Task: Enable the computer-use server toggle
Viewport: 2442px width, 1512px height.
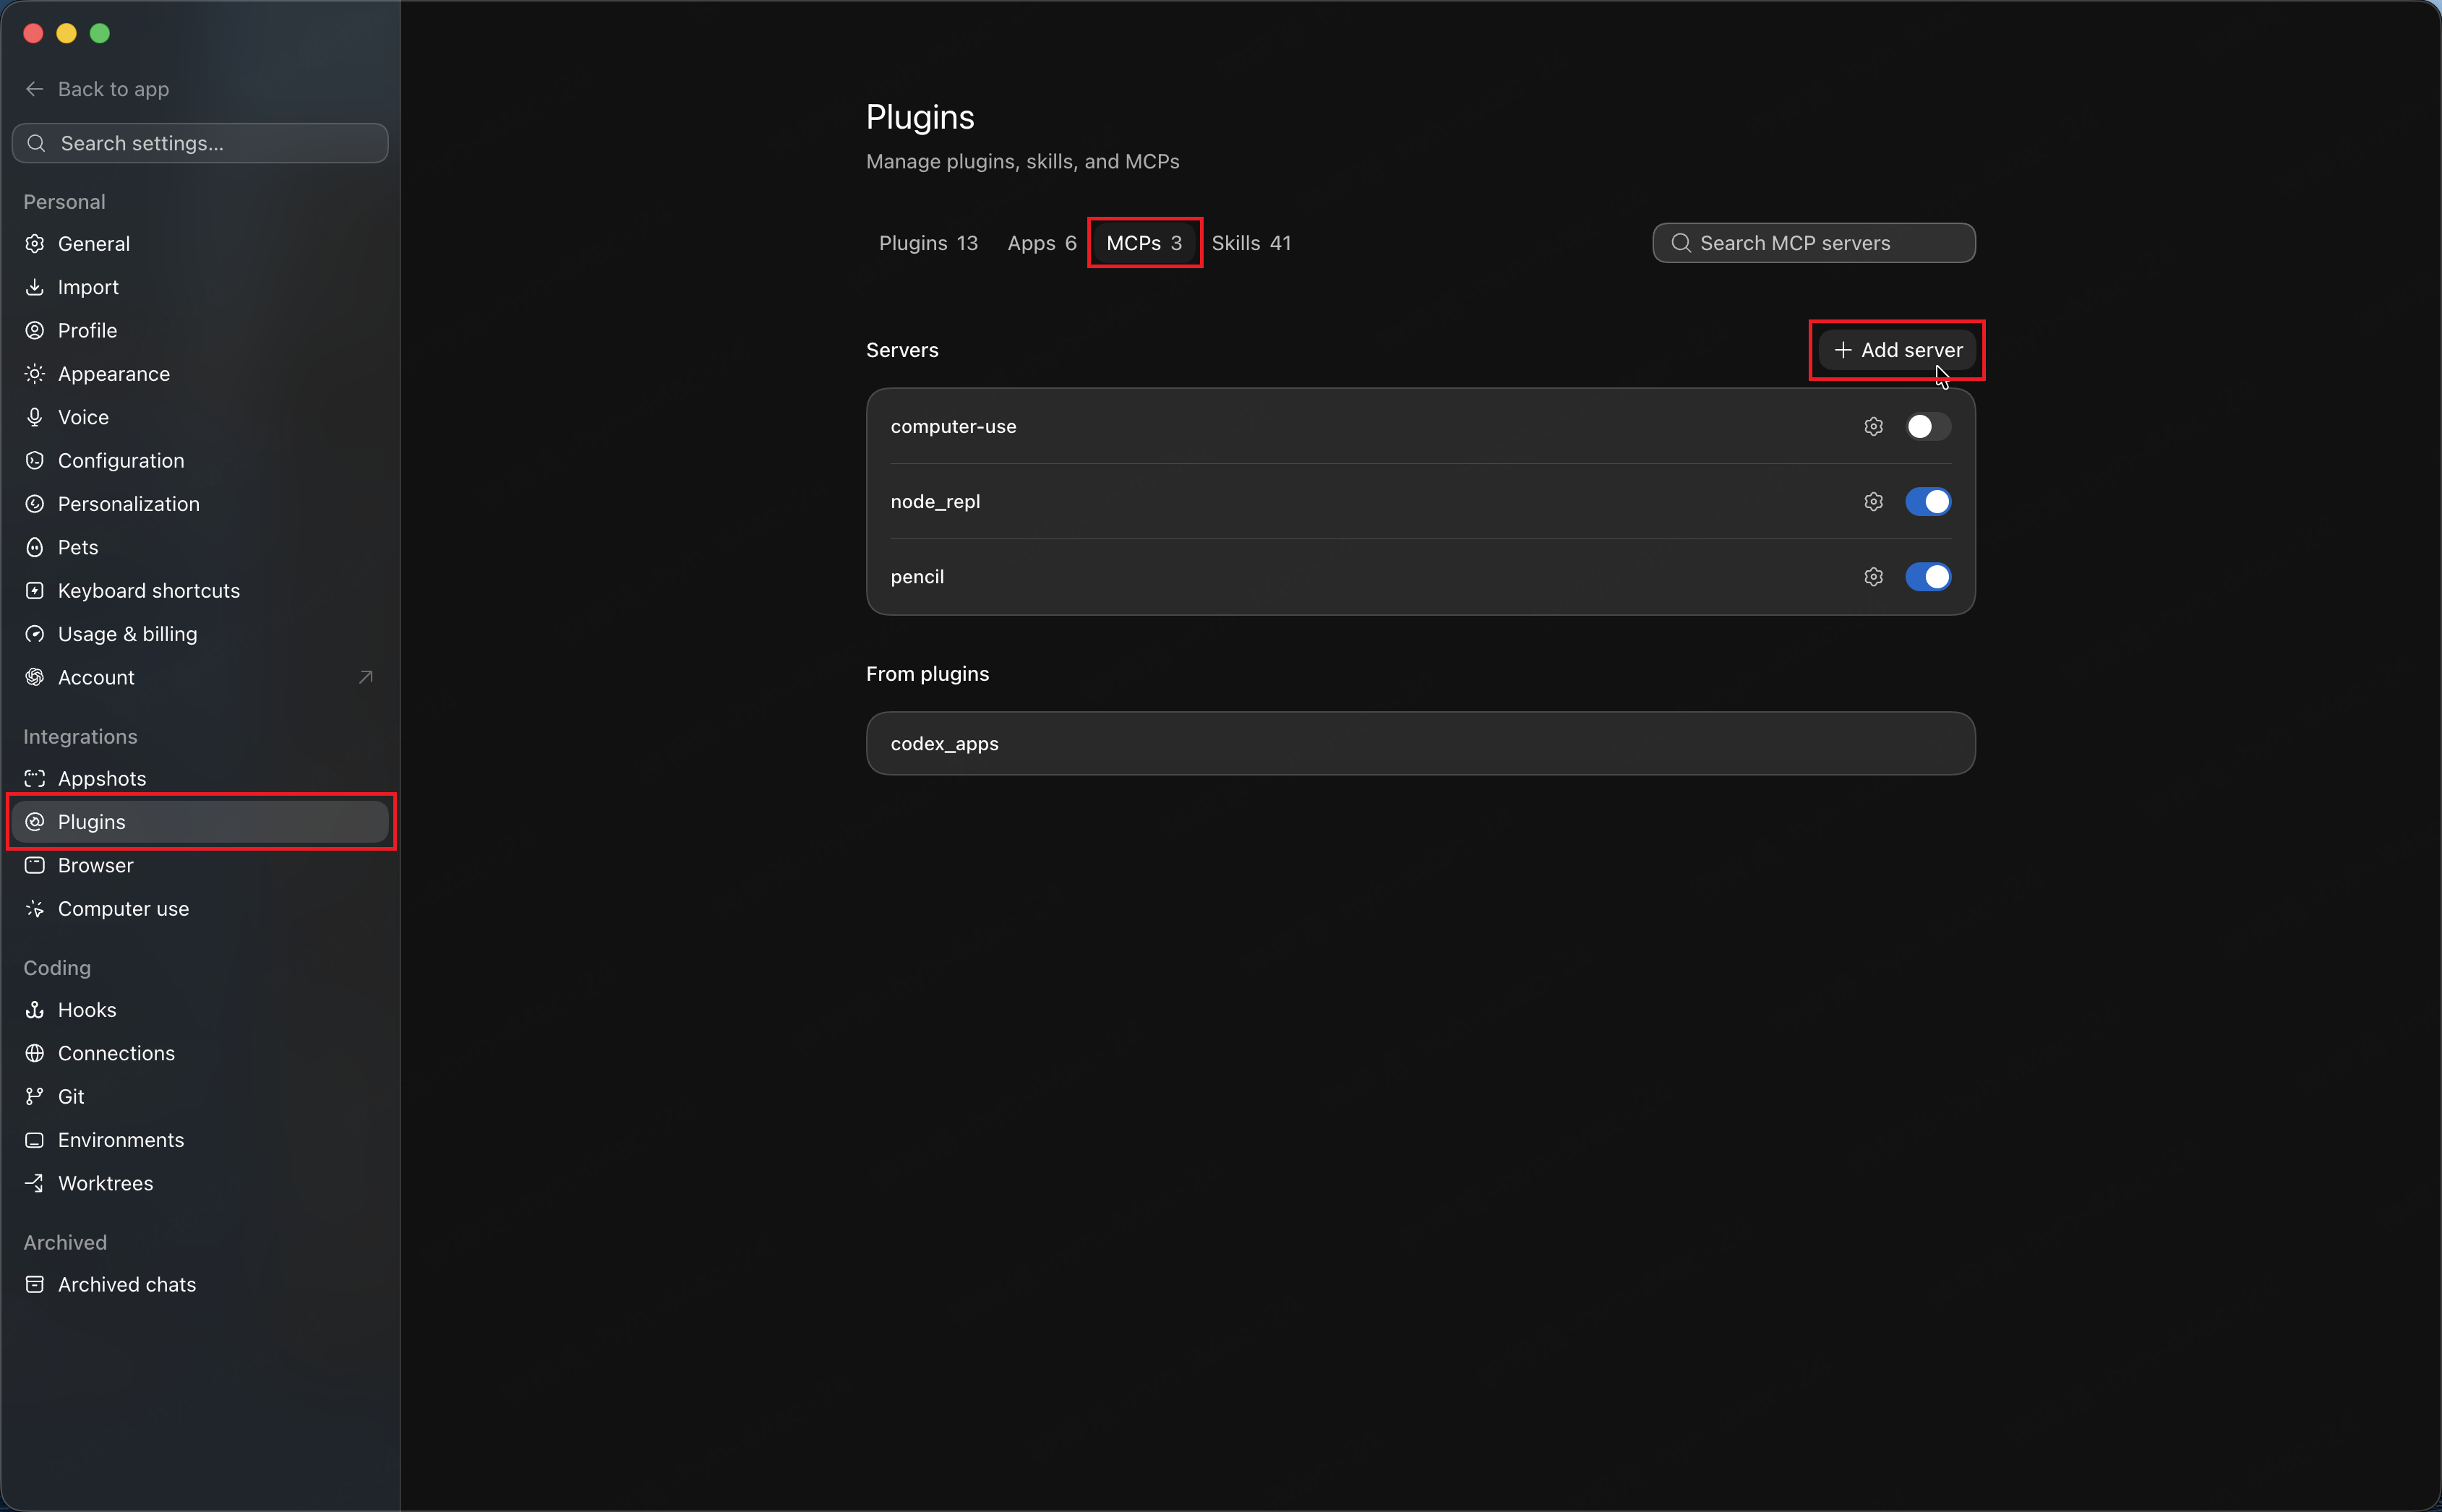Action: point(1927,426)
